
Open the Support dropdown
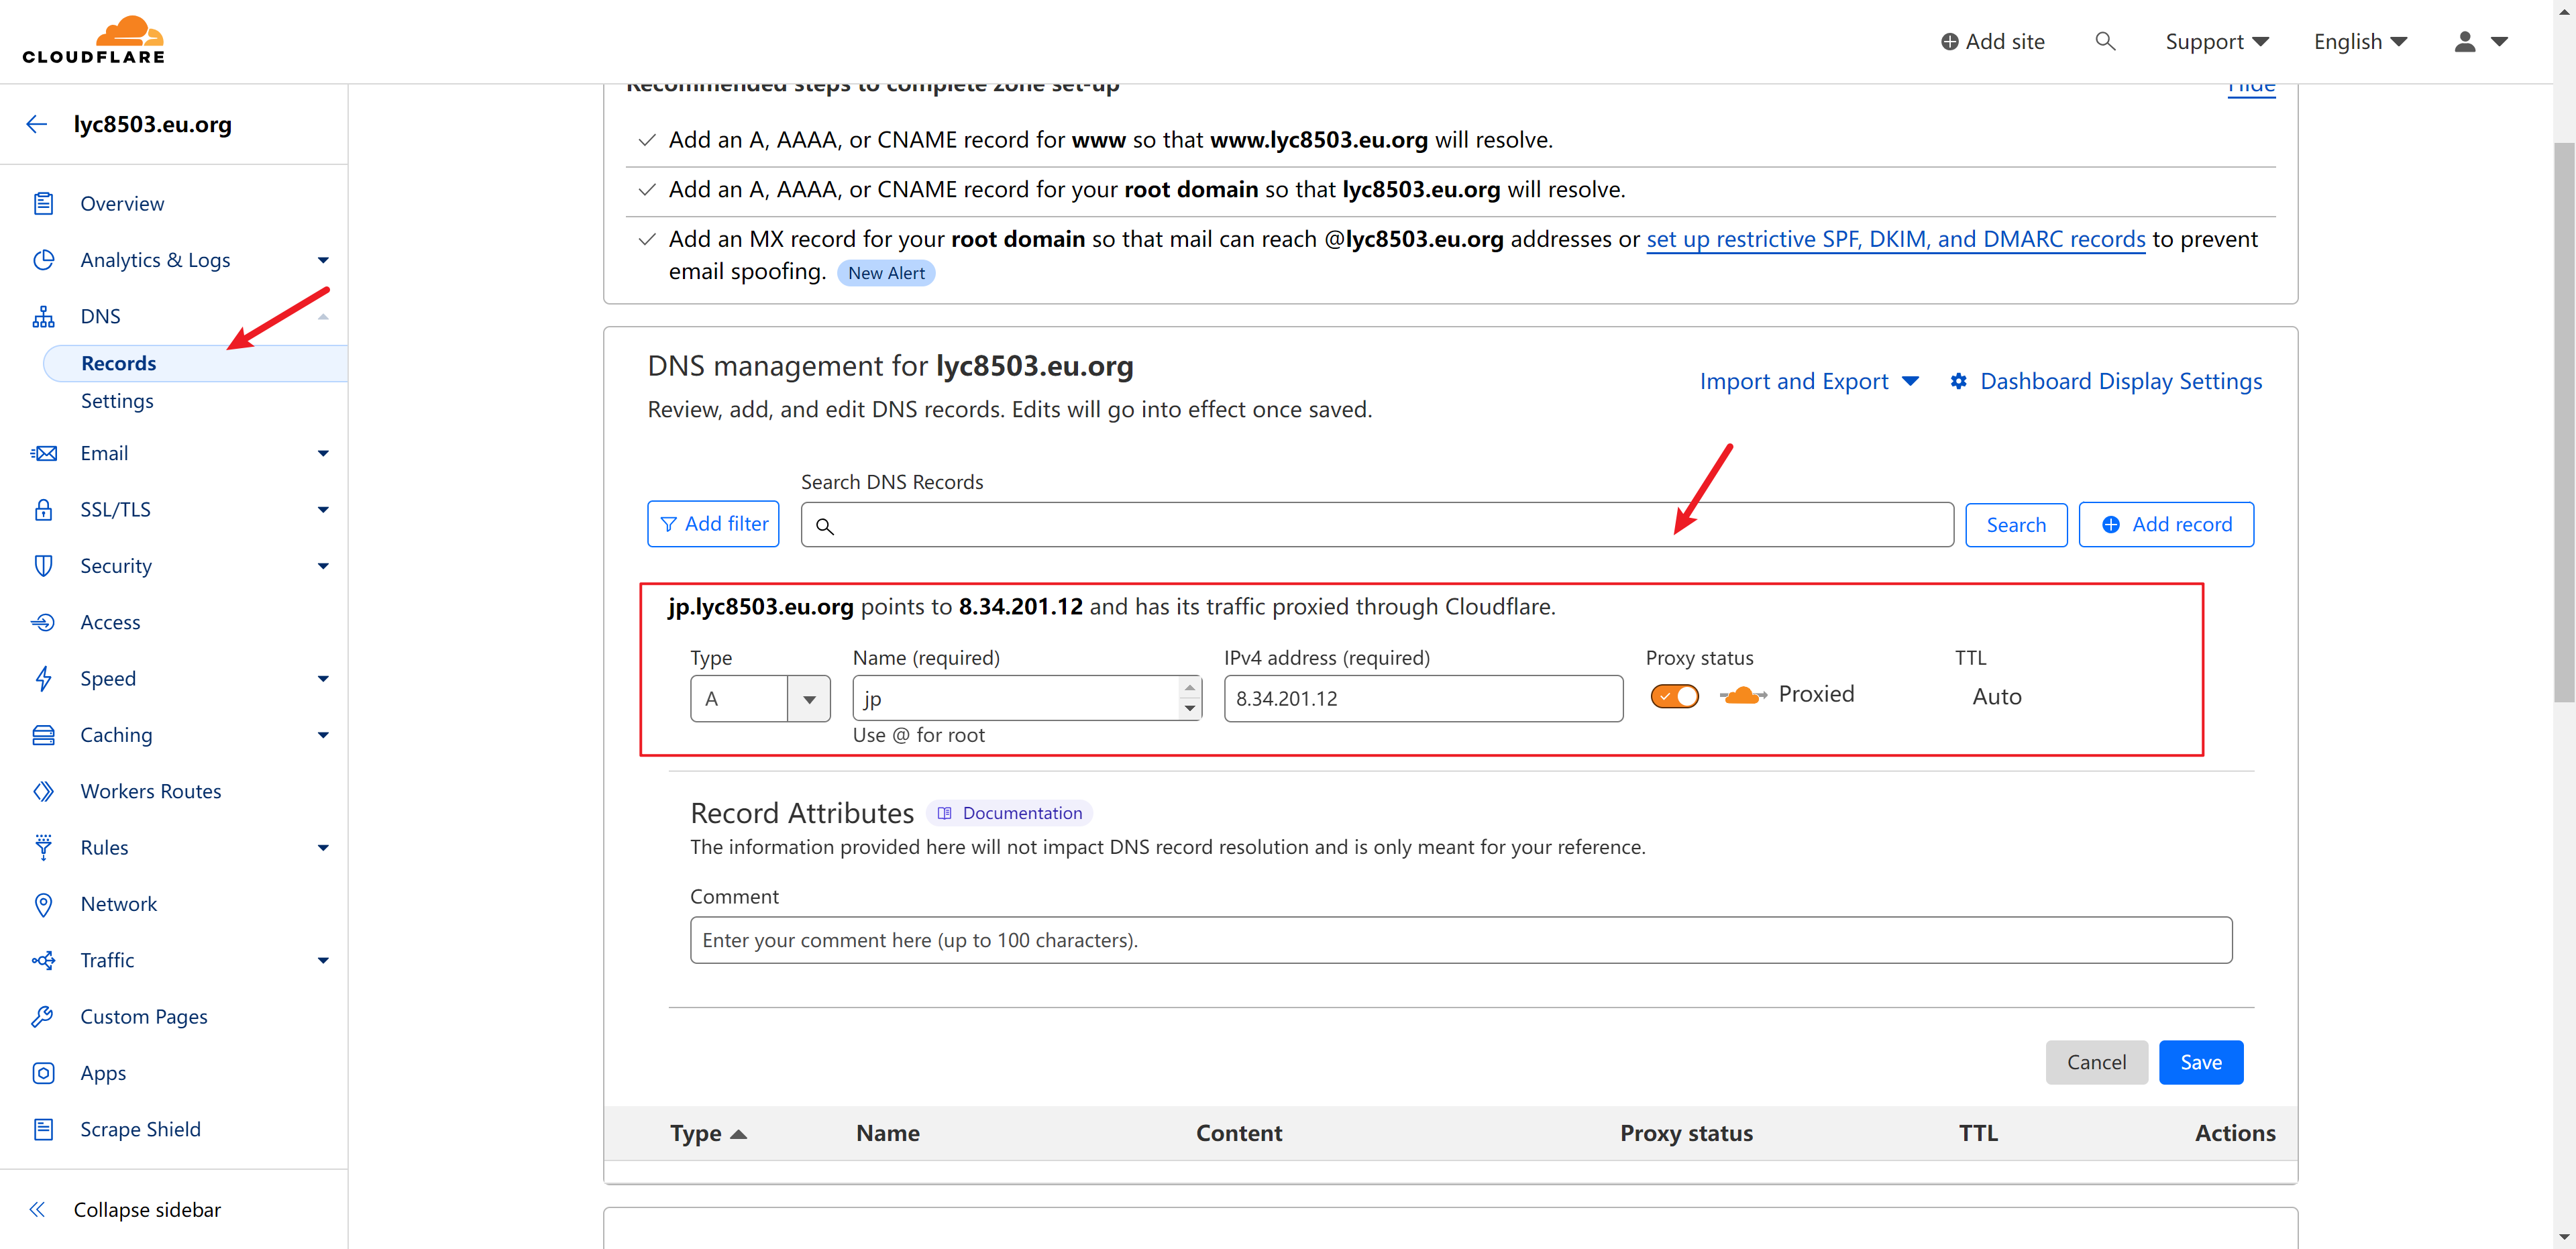(2217, 41)
